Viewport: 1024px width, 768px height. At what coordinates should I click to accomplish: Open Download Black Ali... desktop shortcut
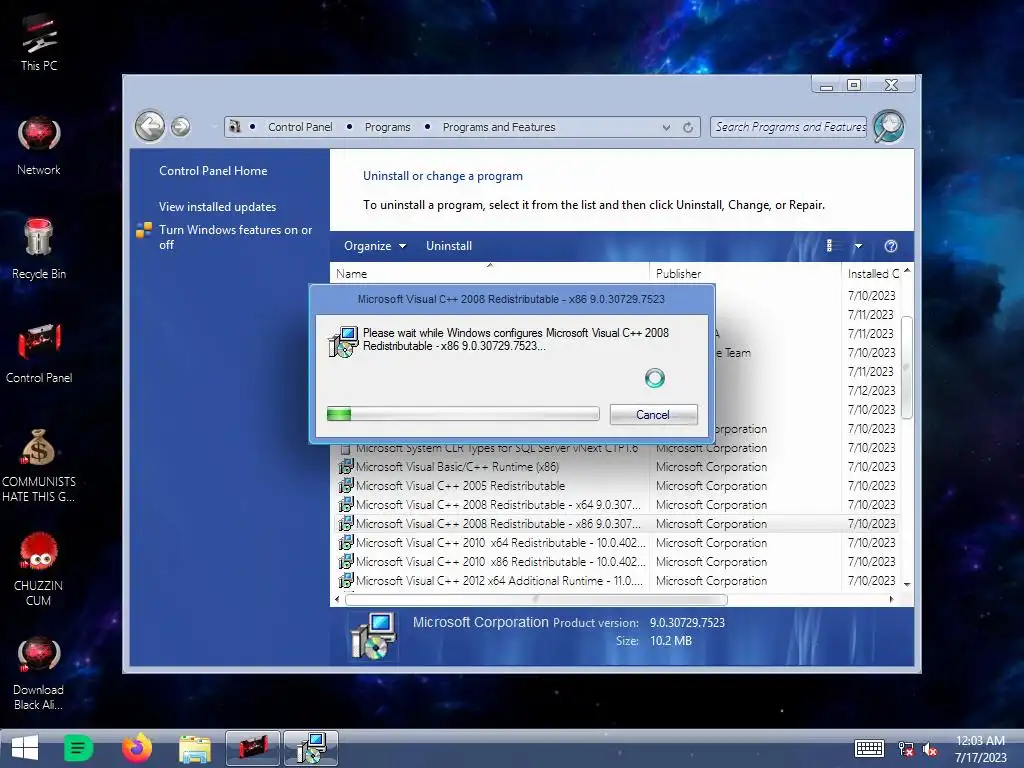tap(39, 673)
